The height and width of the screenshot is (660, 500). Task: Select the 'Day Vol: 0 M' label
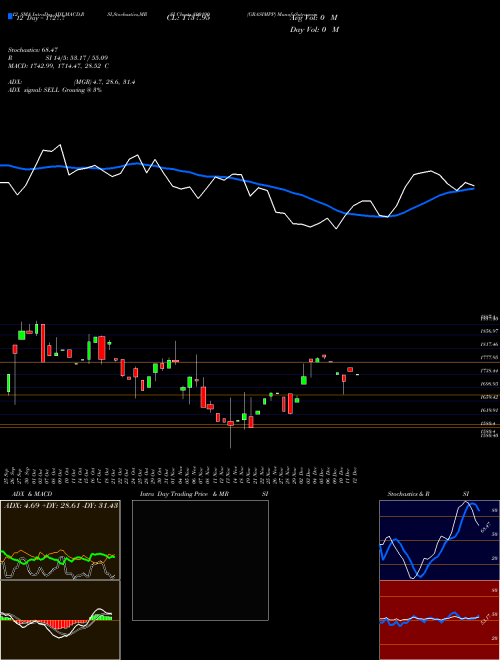314,30
